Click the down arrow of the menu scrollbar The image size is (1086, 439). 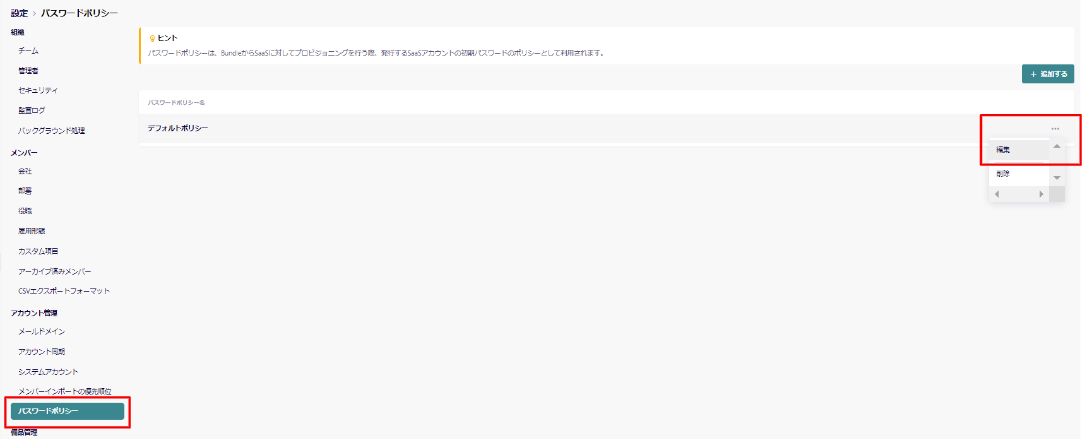click(x=1057, y=178)
